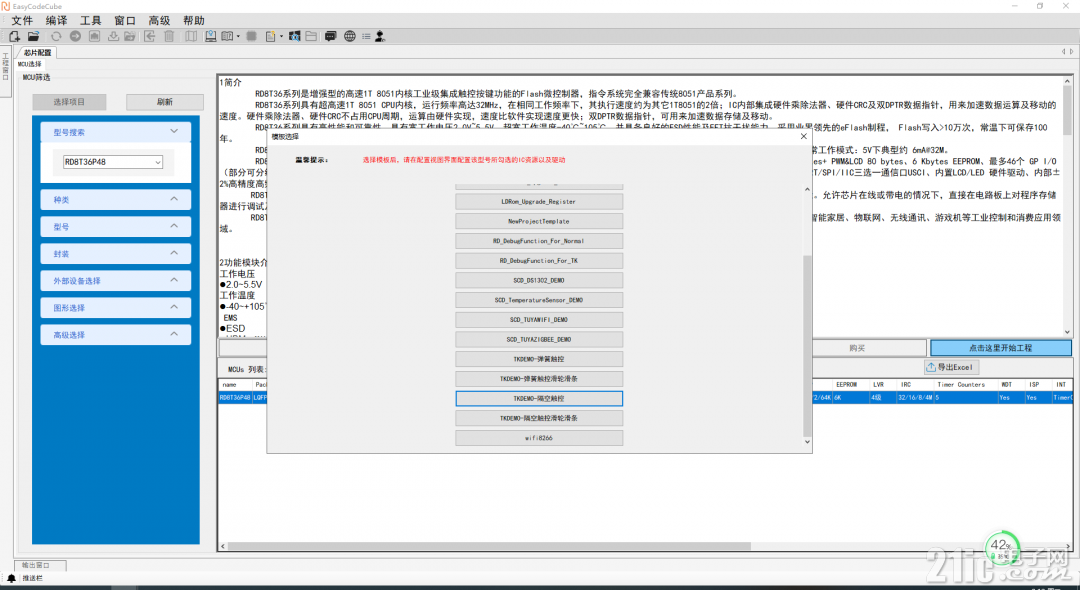The image size is (1080, 590).
Task: Choose the SCD_DS1302_DEMO template
Action: (x=539, y=280)
